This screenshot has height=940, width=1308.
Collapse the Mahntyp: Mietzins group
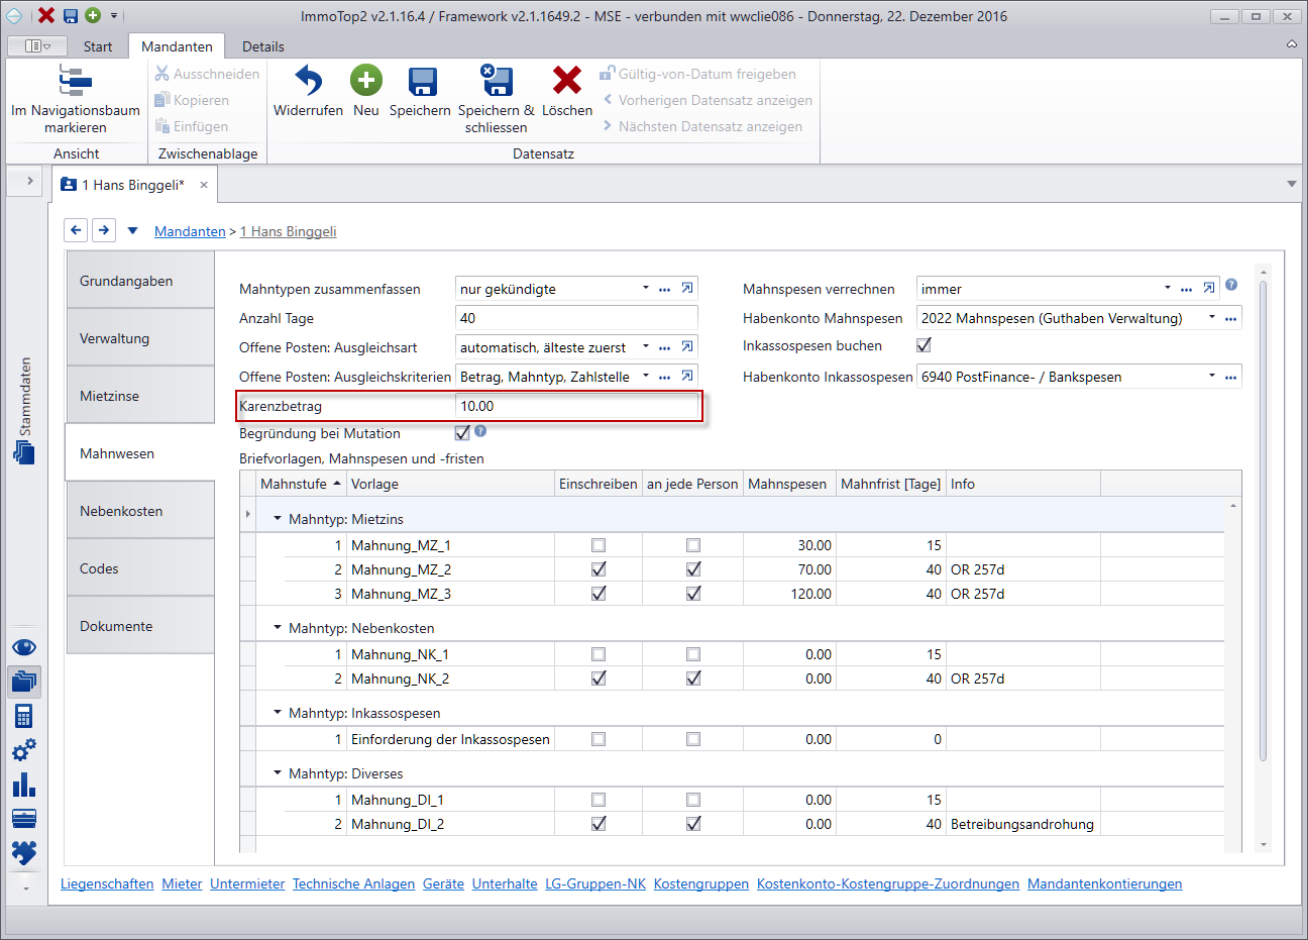click(x=278, y=520)
